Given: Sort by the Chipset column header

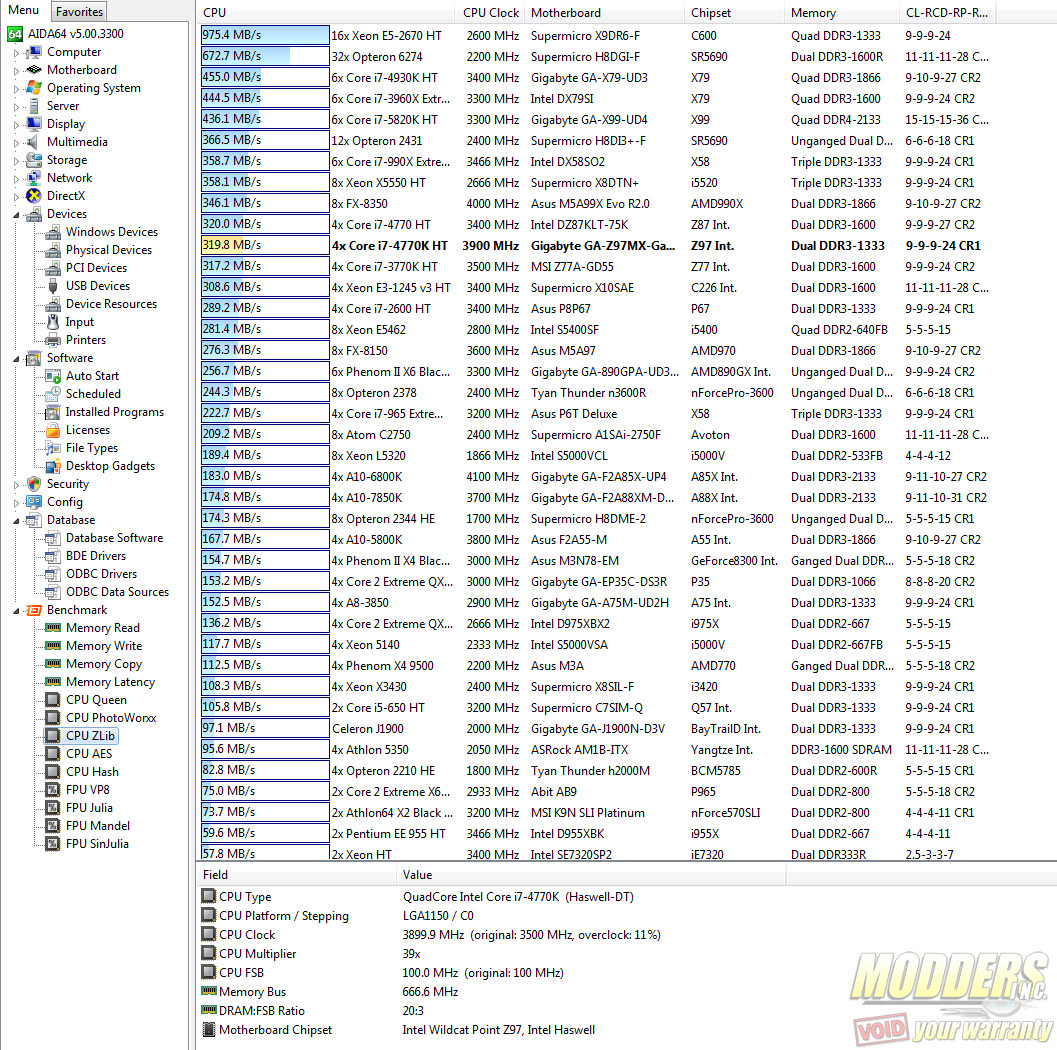Looking at the screenshot, I should (735, 12).
